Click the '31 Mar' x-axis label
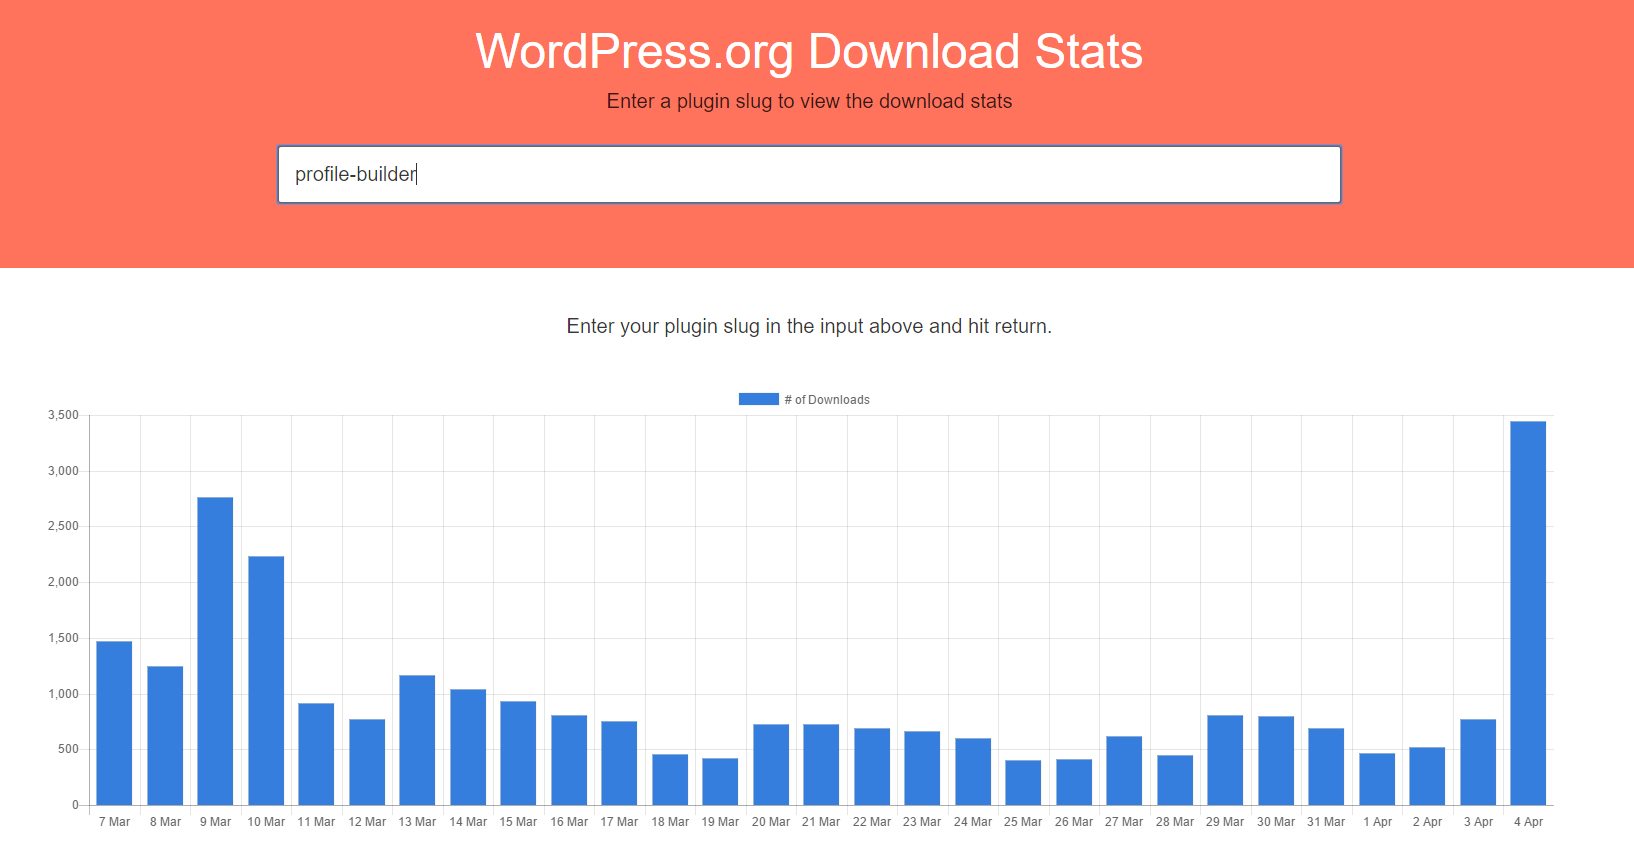Image resolution: width=1634 pixels, height=863 pixels. coord(1326,822)
